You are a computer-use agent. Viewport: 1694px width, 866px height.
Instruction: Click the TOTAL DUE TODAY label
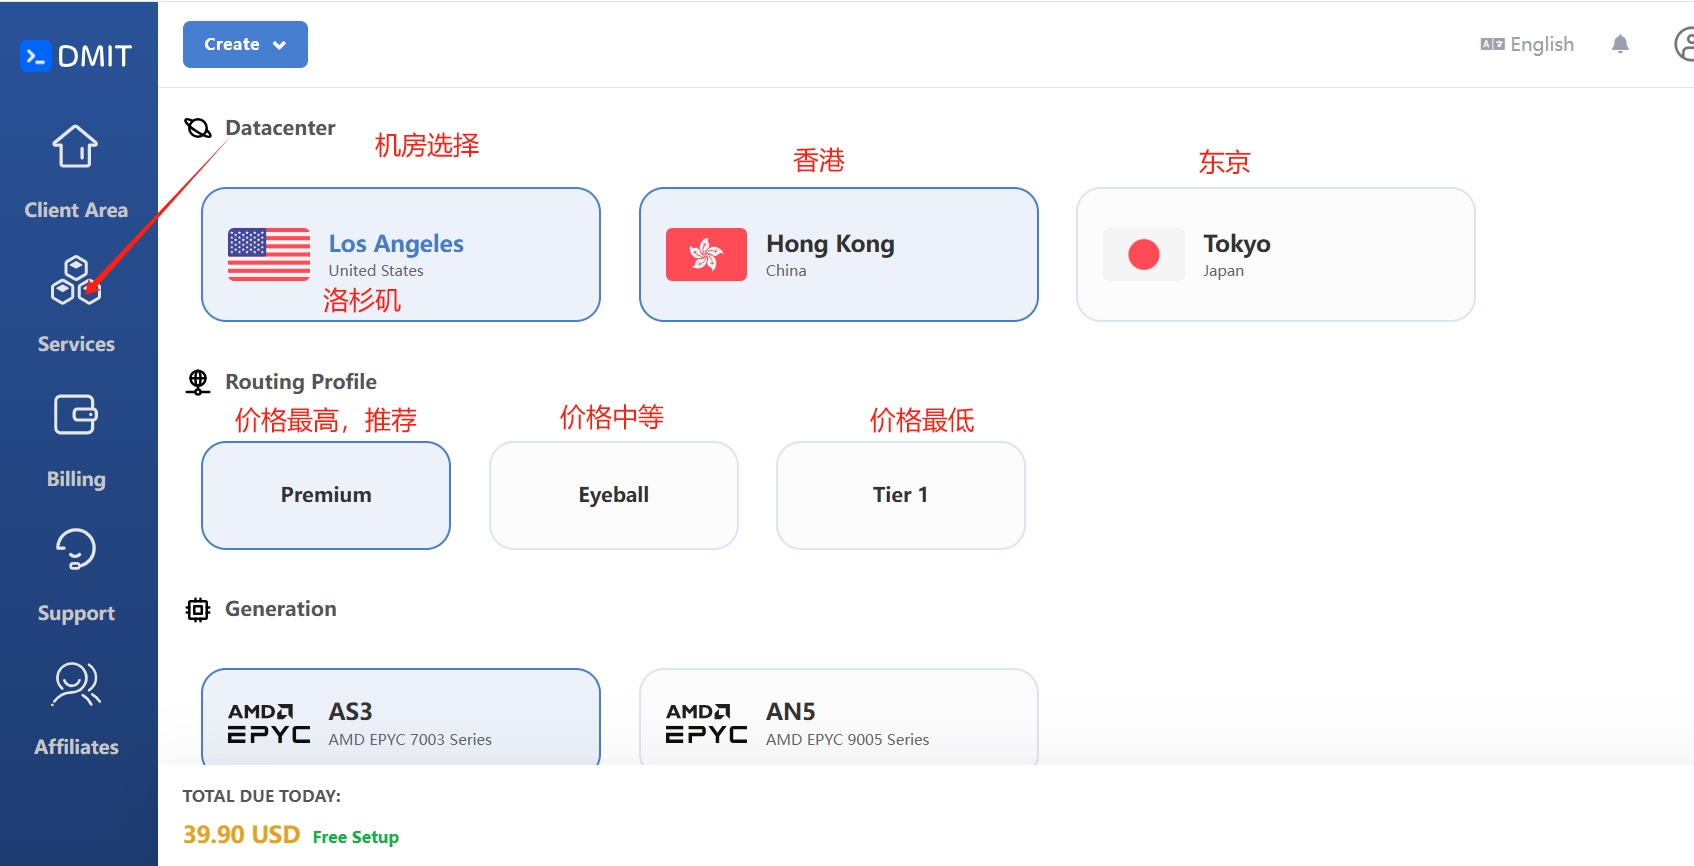click(x=261, y=796)
